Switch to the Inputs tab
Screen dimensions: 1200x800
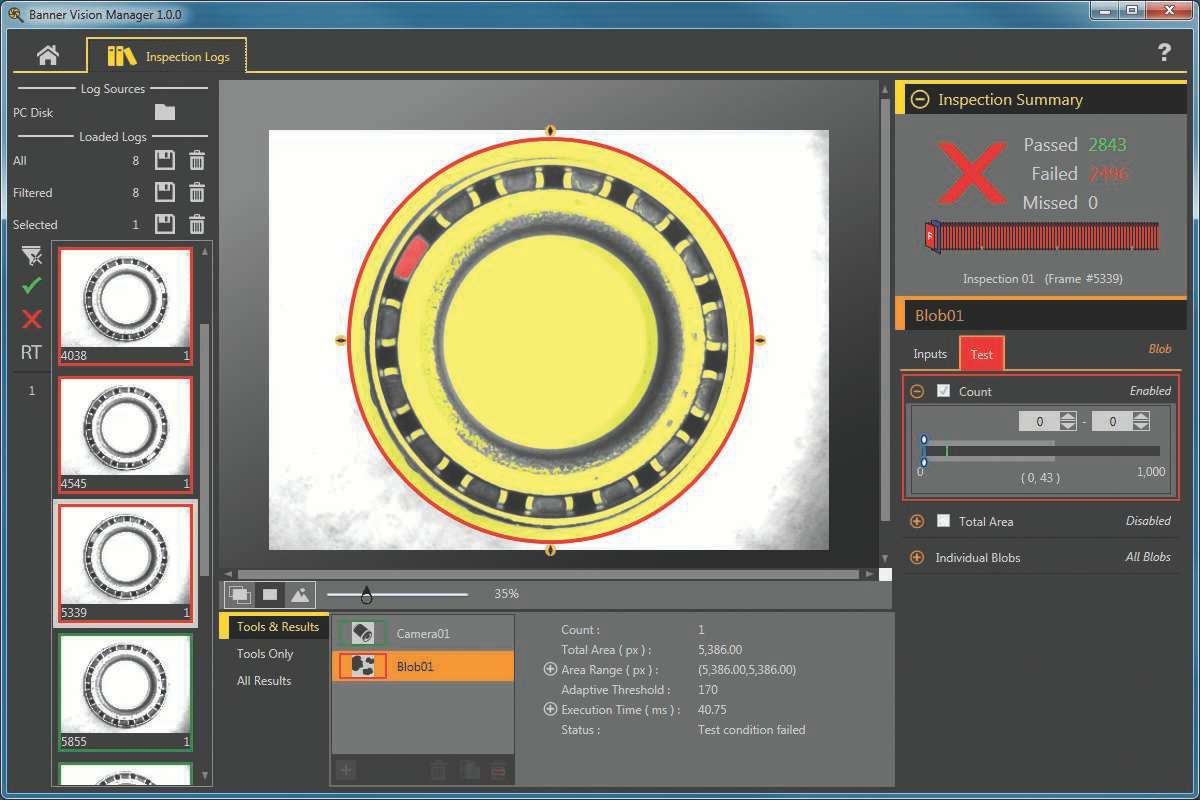click(929, 353)
